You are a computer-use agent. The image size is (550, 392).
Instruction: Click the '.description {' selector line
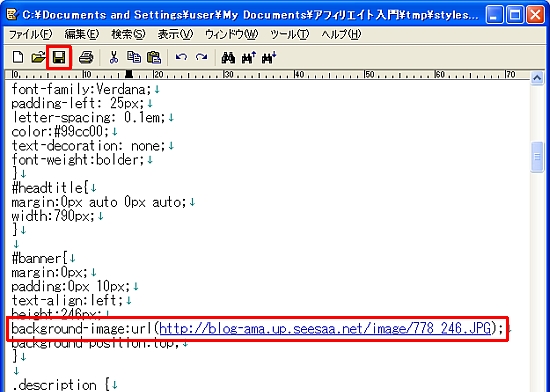(61, 385)
